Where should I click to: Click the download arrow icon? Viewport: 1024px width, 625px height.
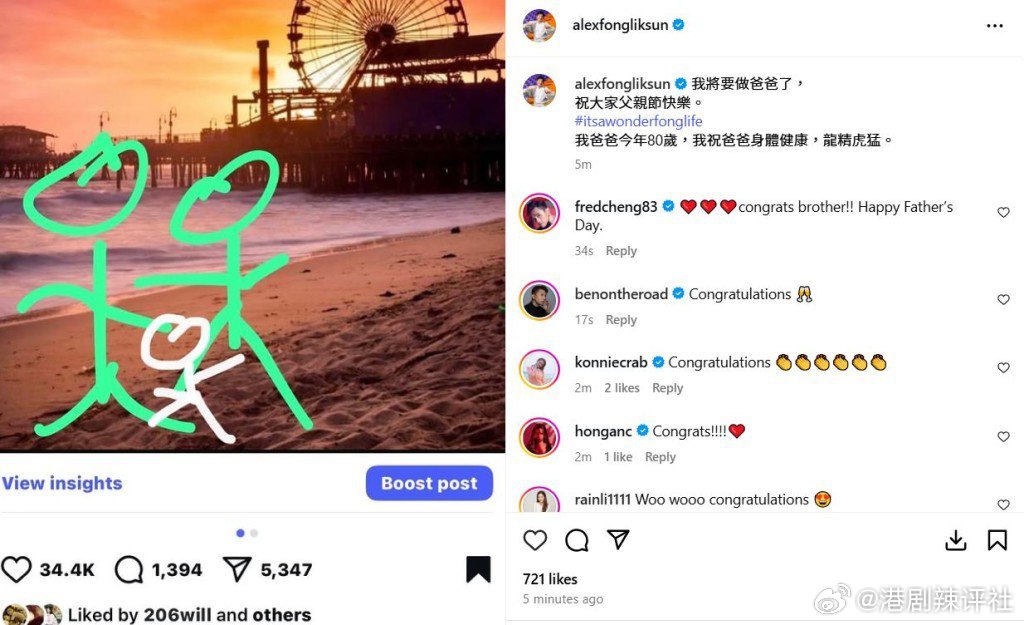pos(955,540)
